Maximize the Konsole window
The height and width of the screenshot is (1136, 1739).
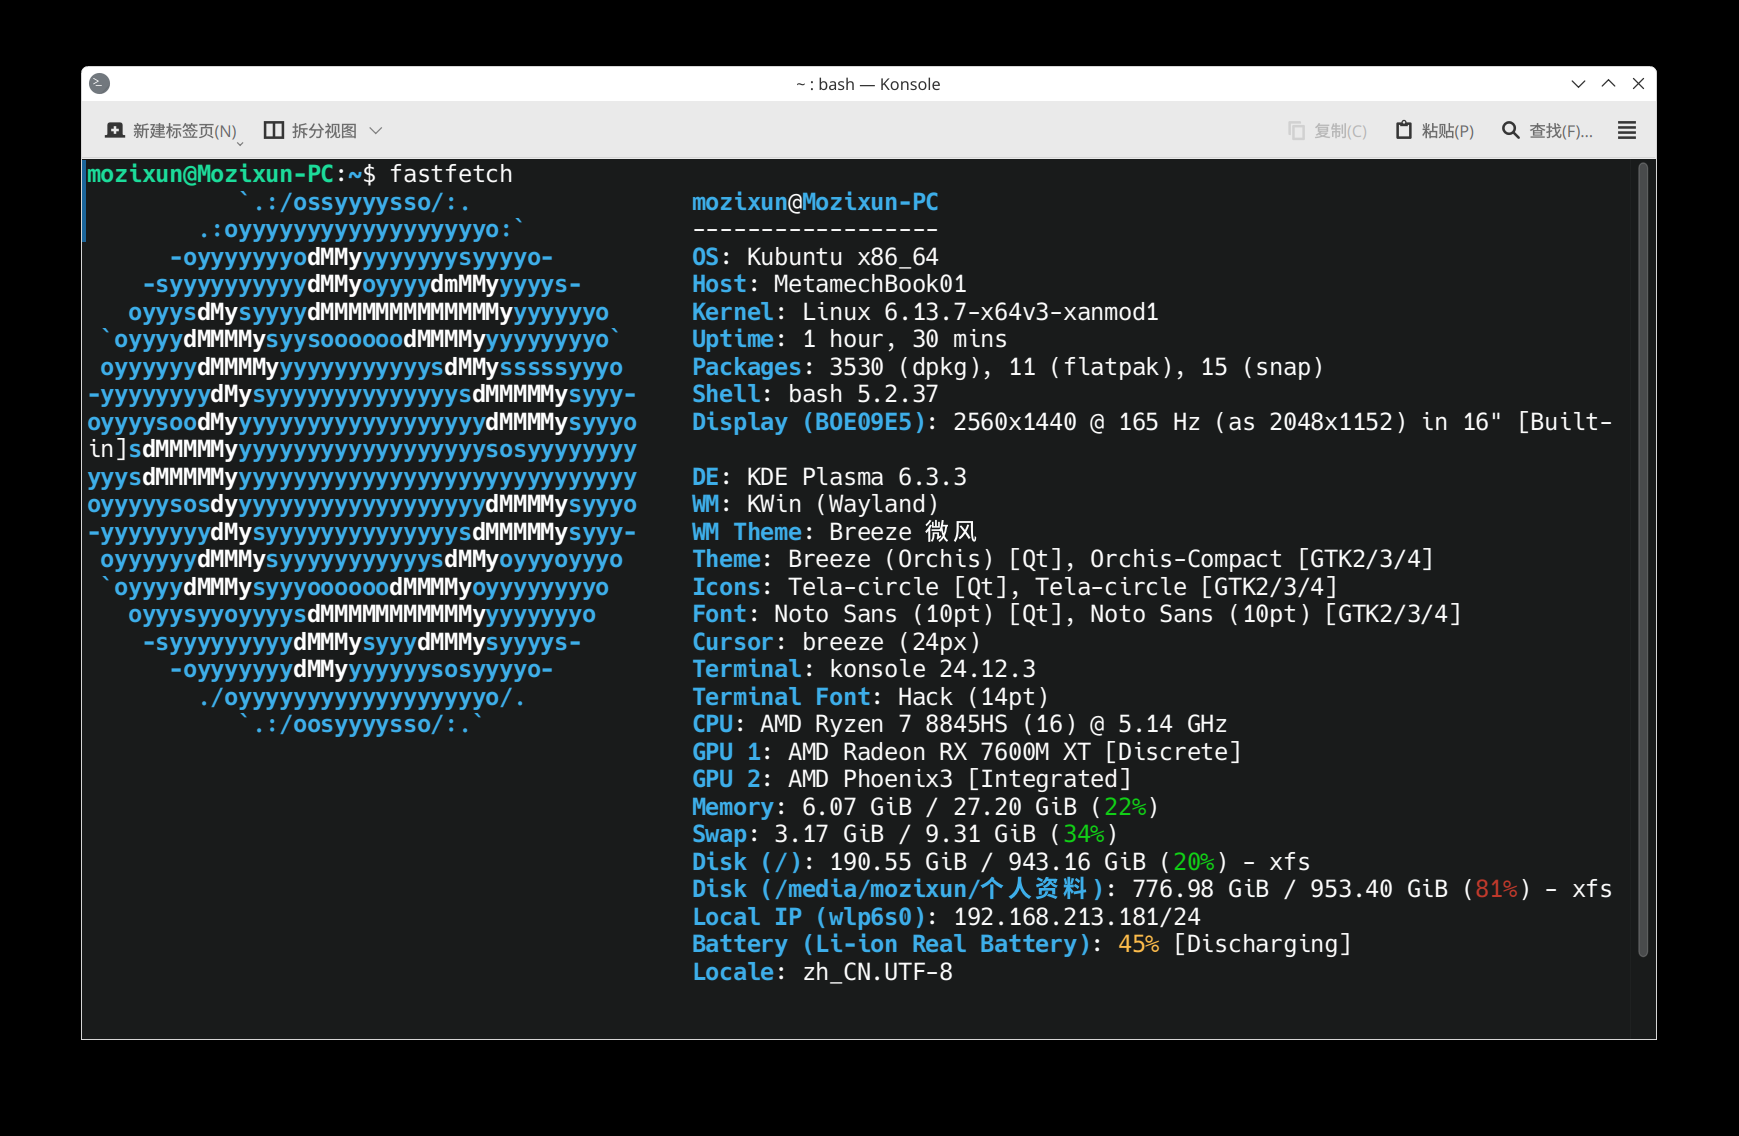[1608, 84]
